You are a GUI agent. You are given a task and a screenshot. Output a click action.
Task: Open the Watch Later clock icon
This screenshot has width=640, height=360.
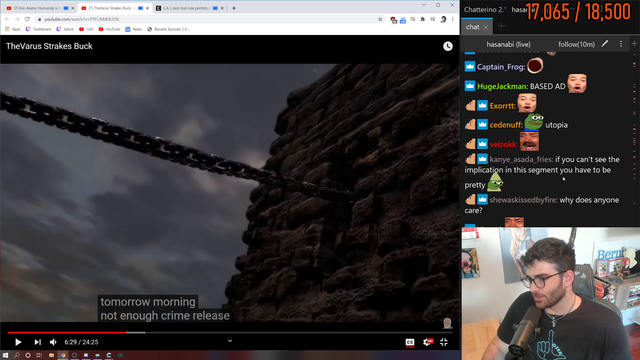[x=448, y=46]
